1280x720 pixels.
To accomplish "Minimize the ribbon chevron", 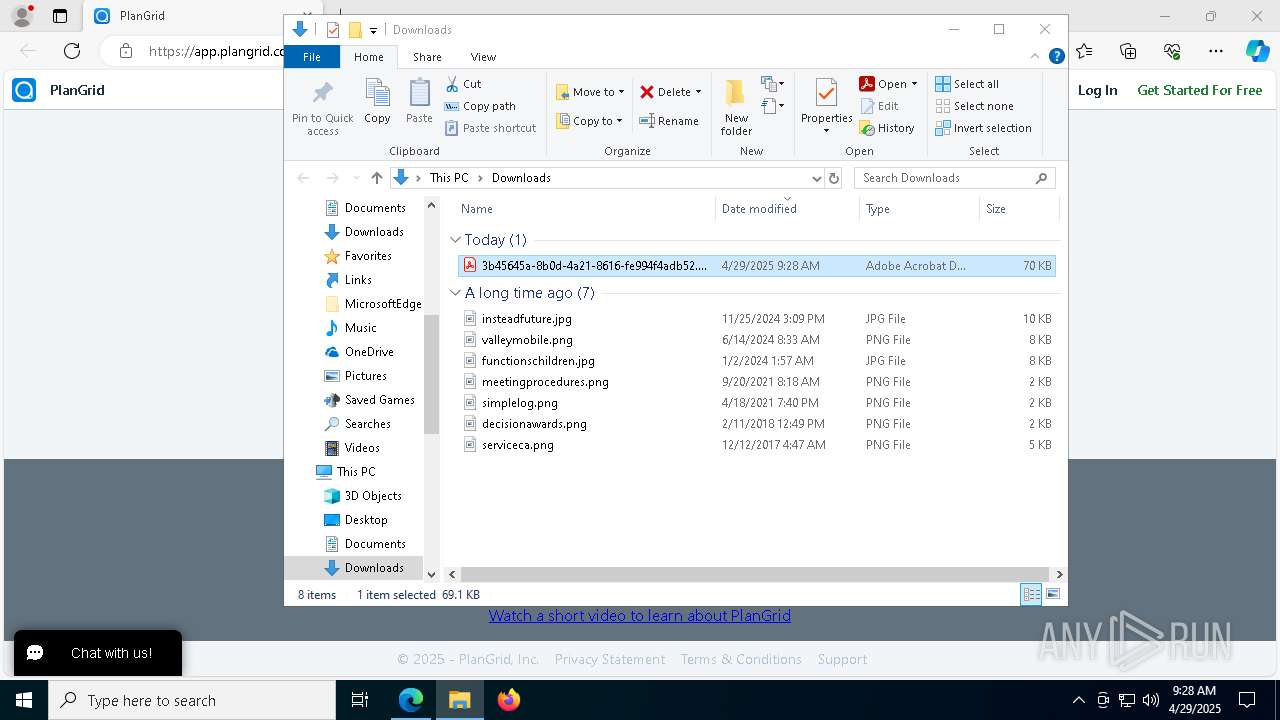I will point(1036,56).
